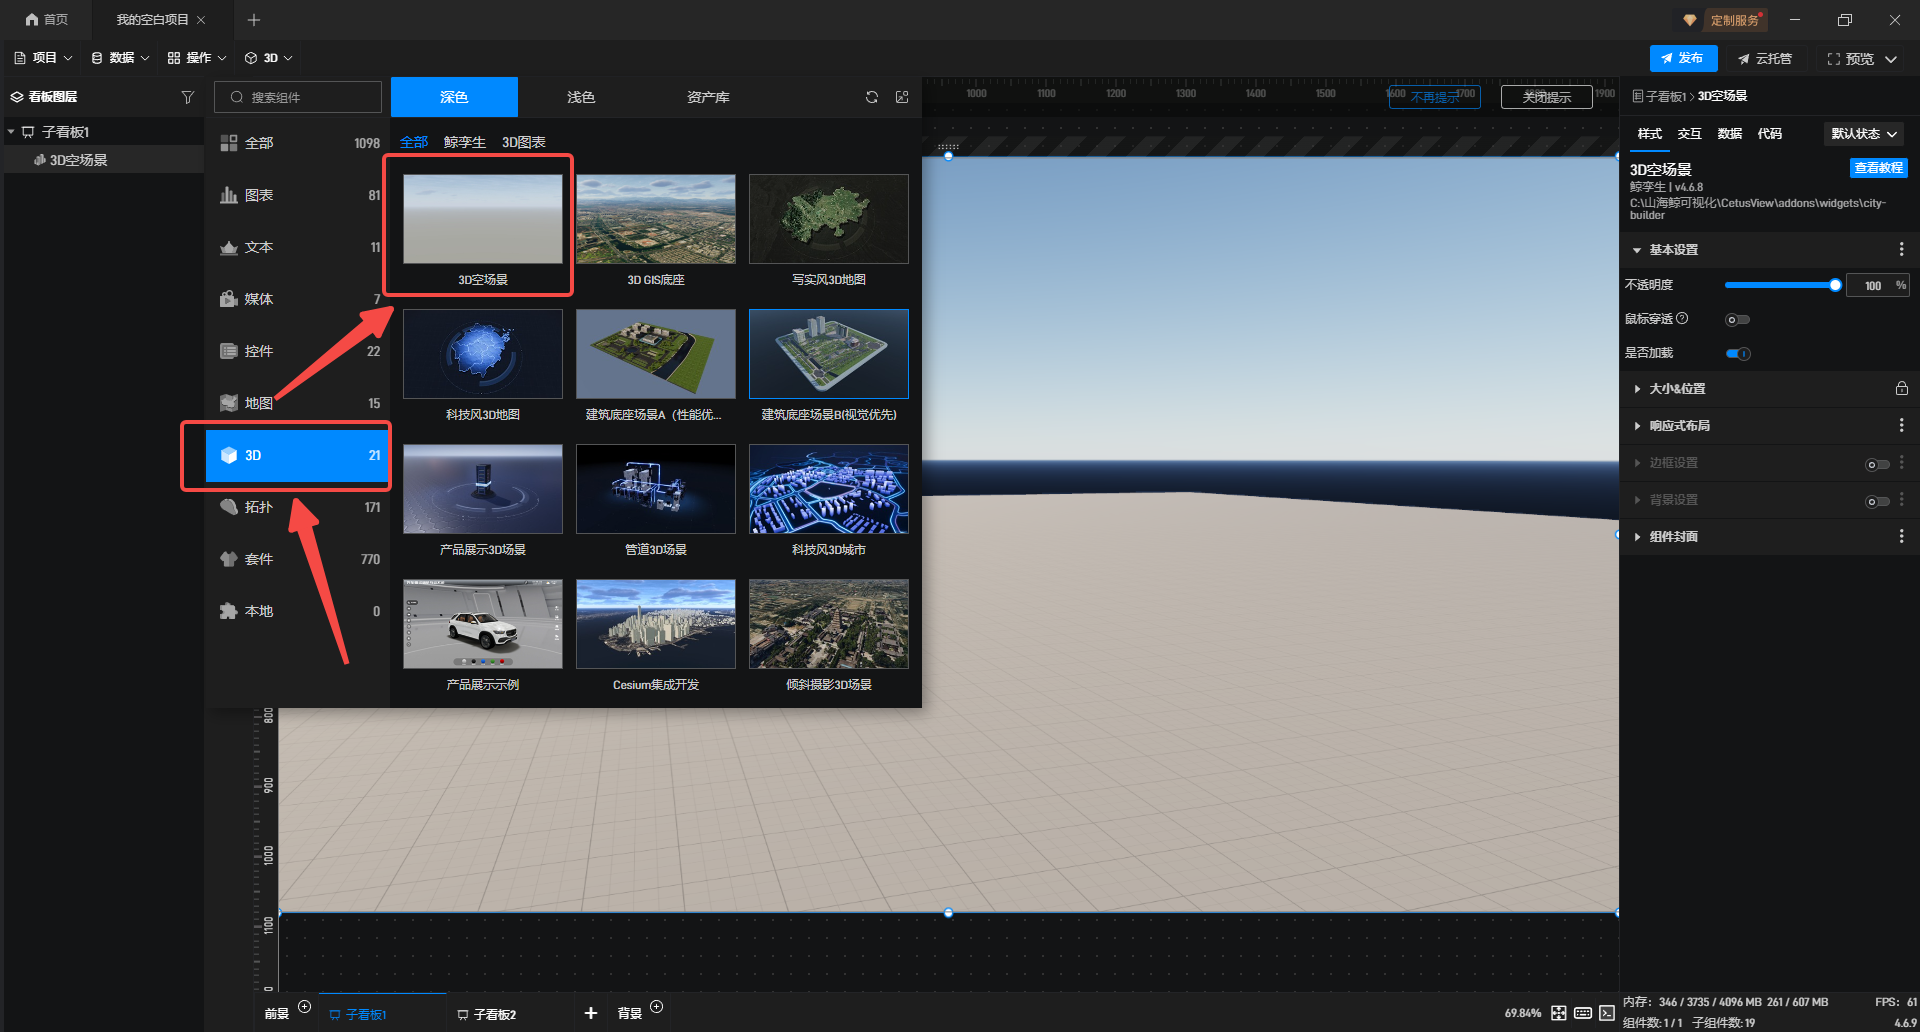Click the 不透明度 slider handle

1835,285
